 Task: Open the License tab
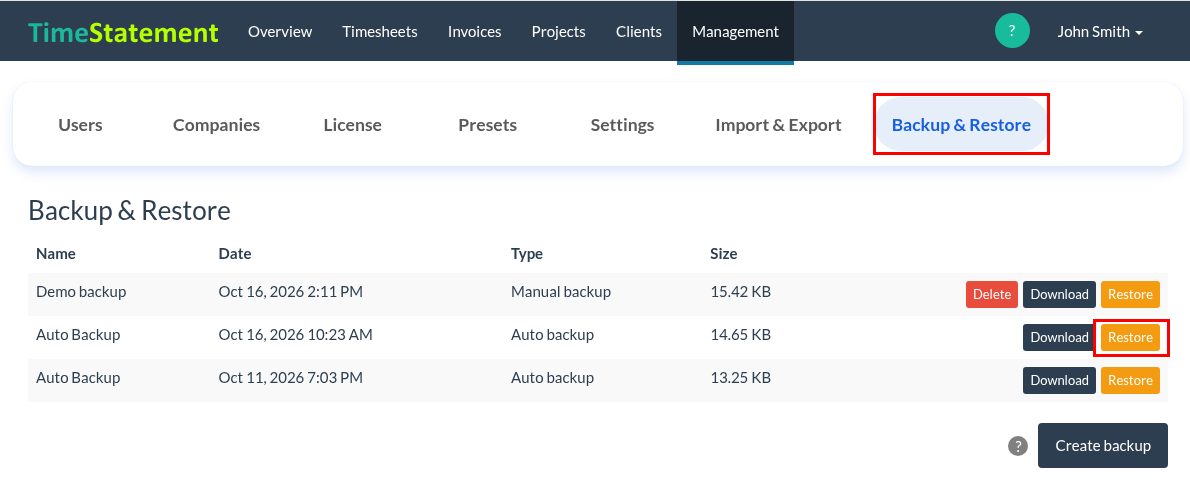click(x=352, y=125)
